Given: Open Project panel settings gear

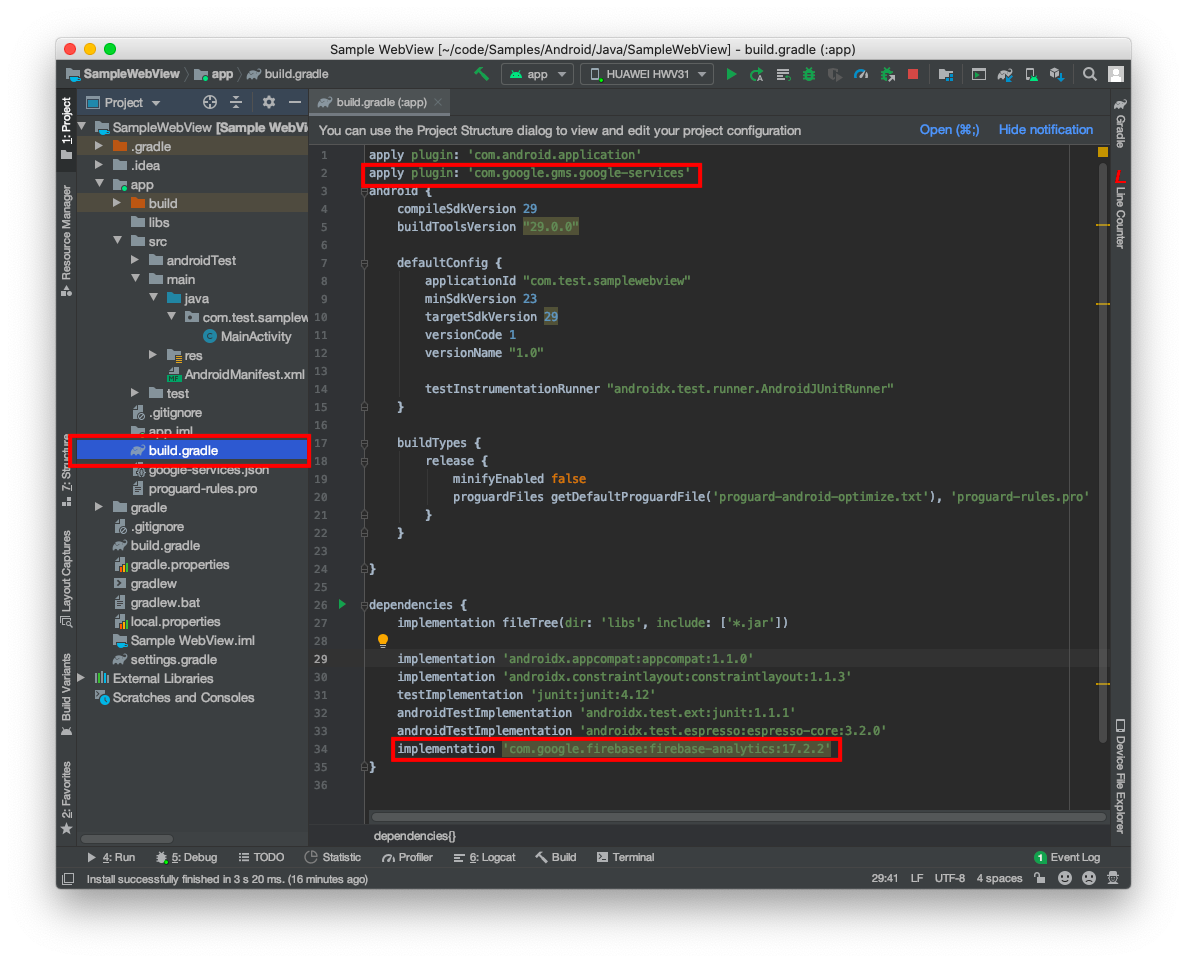Looking at the screenshot, I should coord(269,102).
